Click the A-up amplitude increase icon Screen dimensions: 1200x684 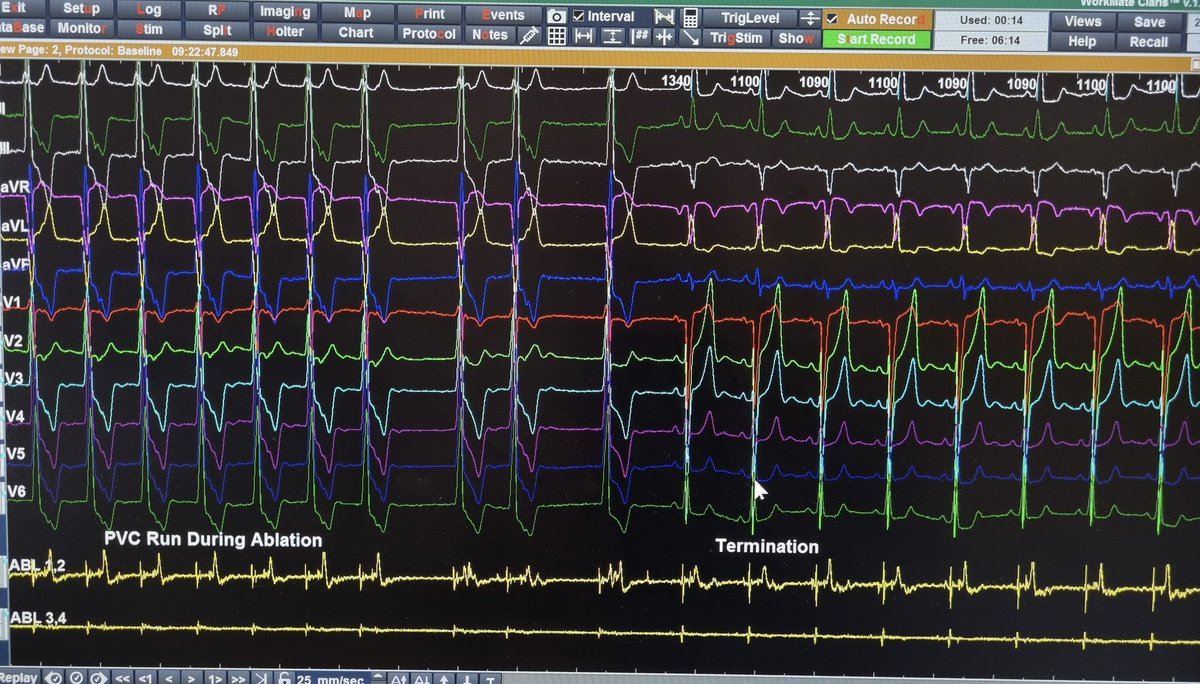coord(398,677)
